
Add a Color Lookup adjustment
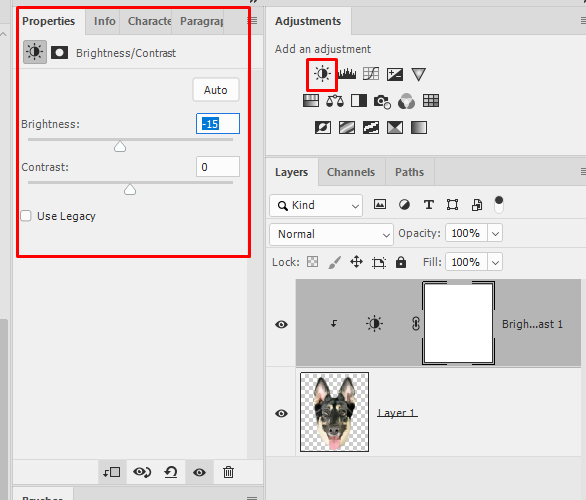(431, 101)
